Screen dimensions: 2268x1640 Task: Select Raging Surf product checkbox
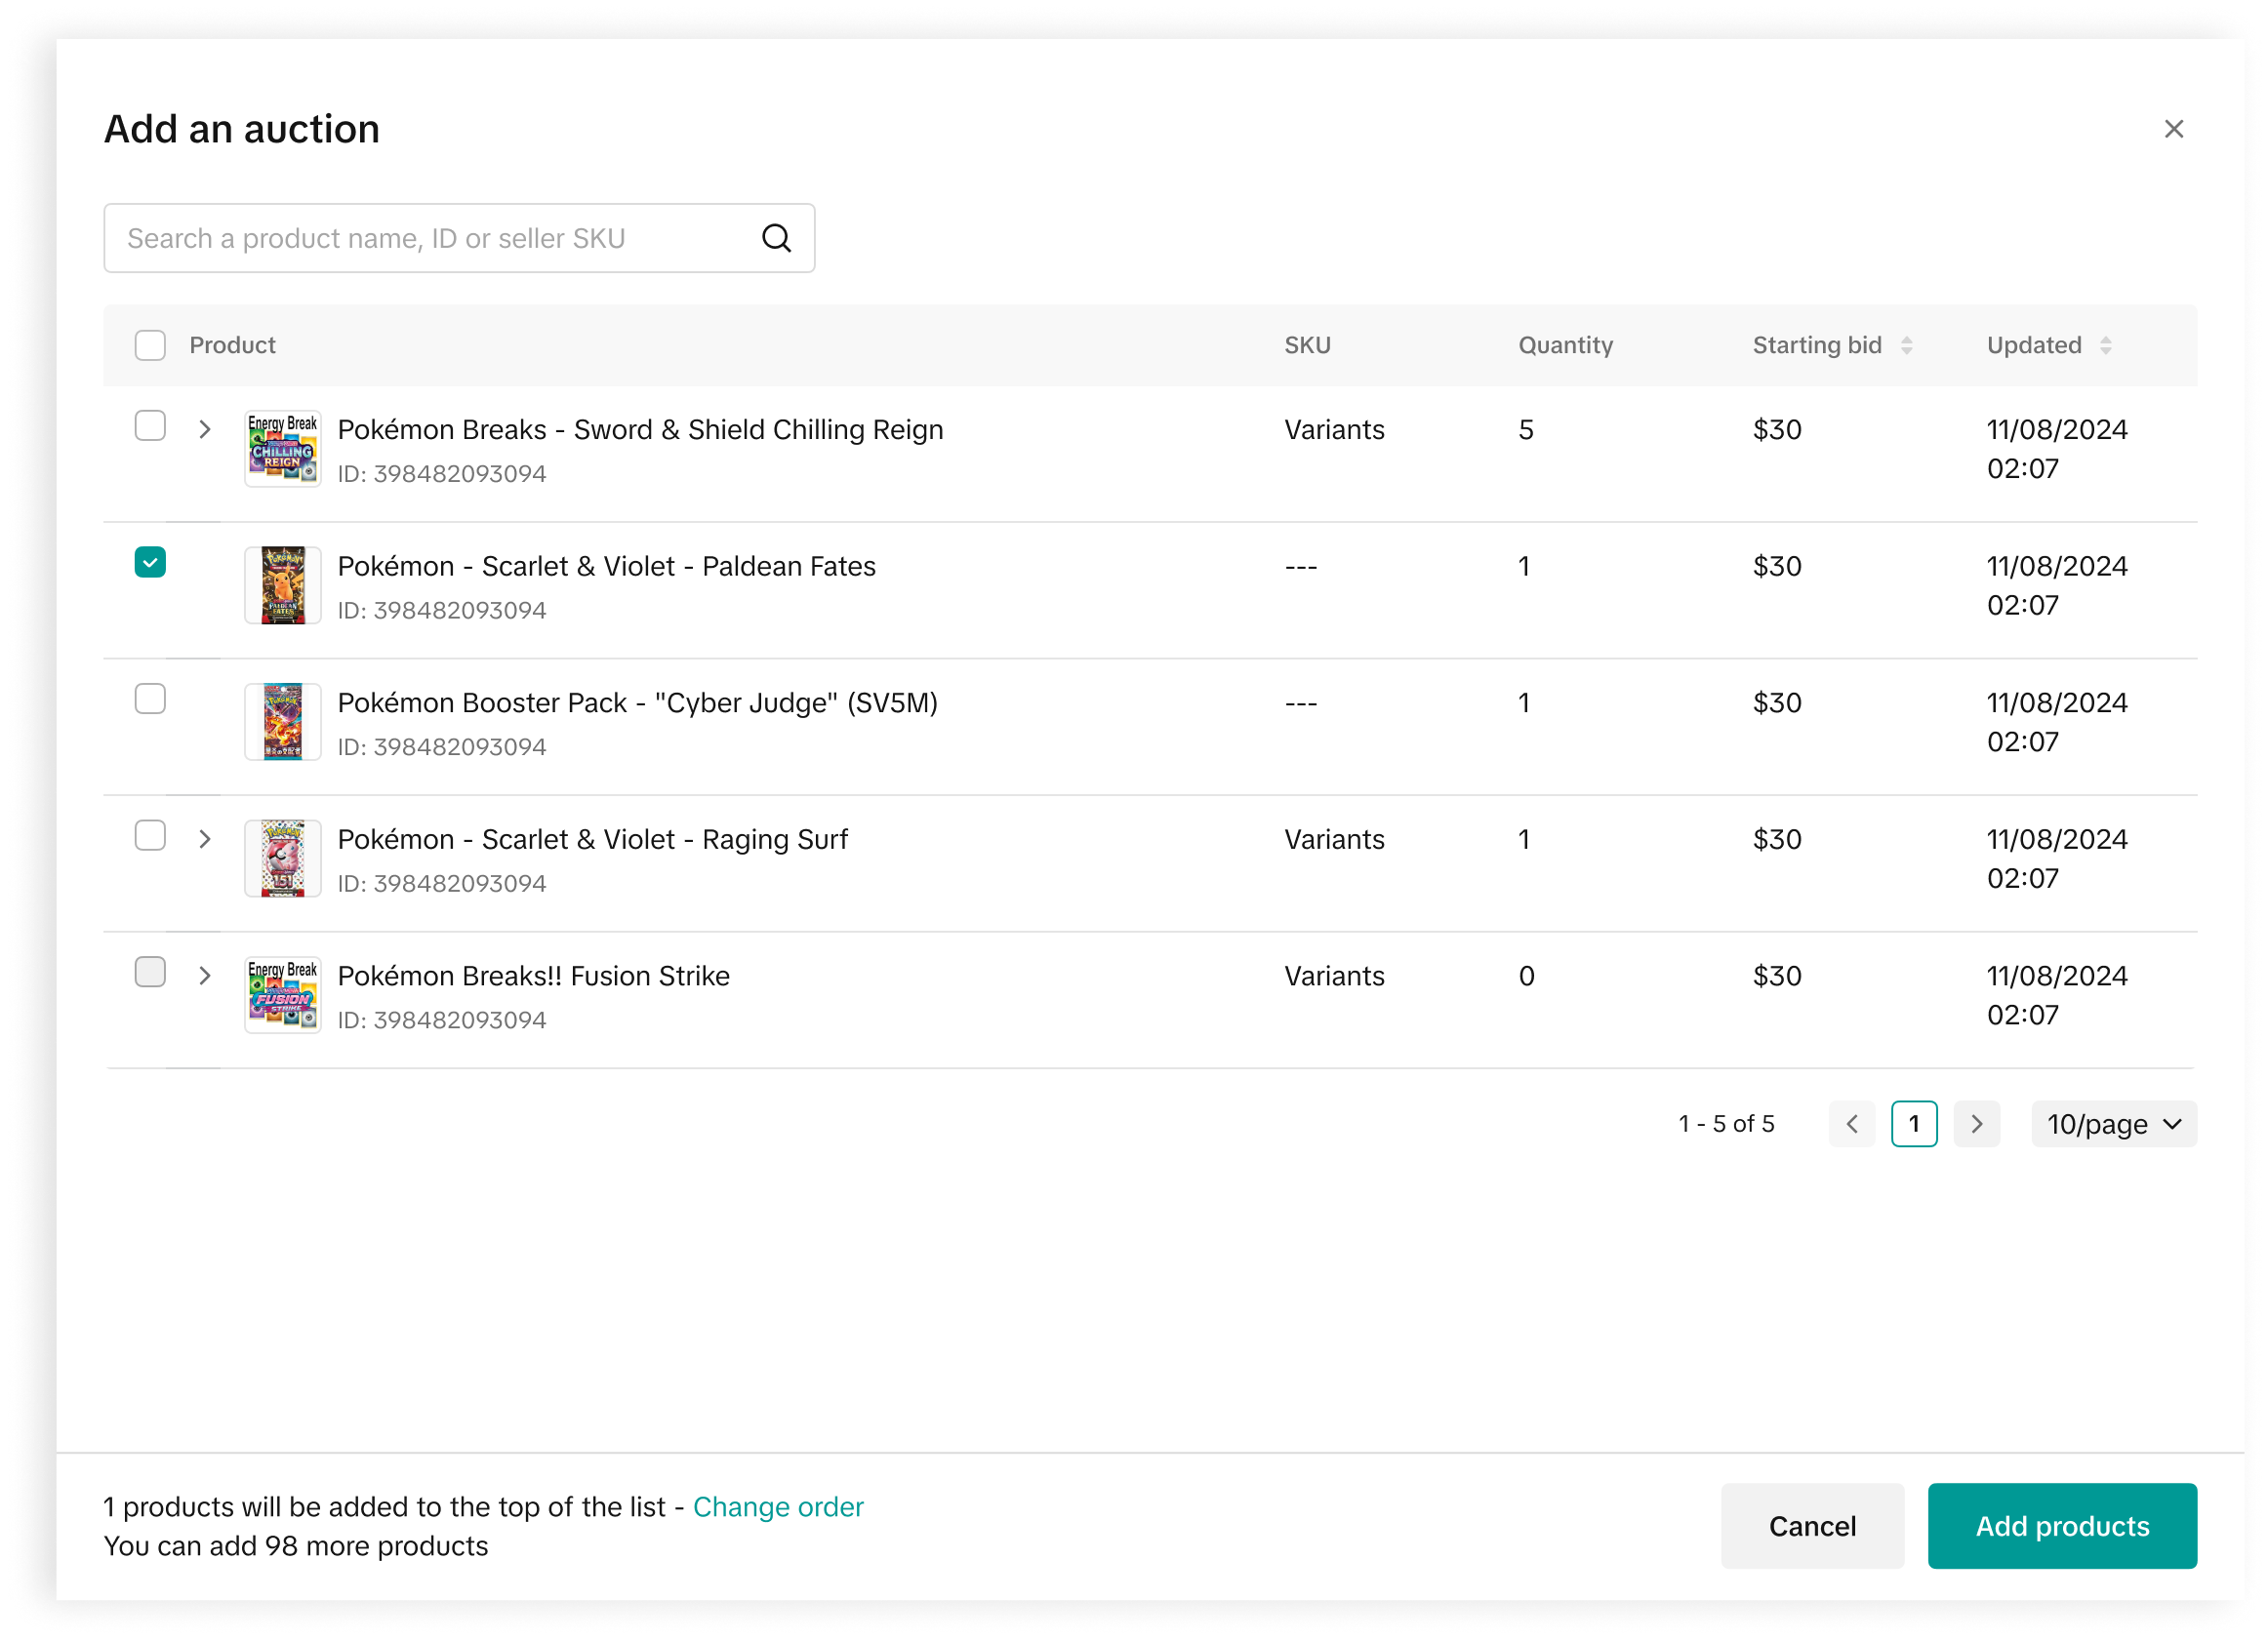[x=150, y=835]
